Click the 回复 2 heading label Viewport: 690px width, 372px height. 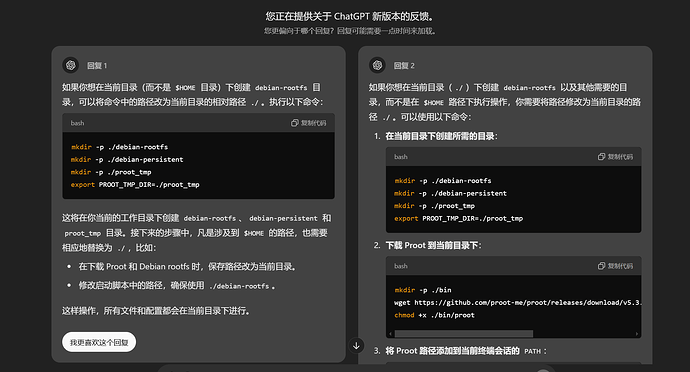click(x=404, y=66)
